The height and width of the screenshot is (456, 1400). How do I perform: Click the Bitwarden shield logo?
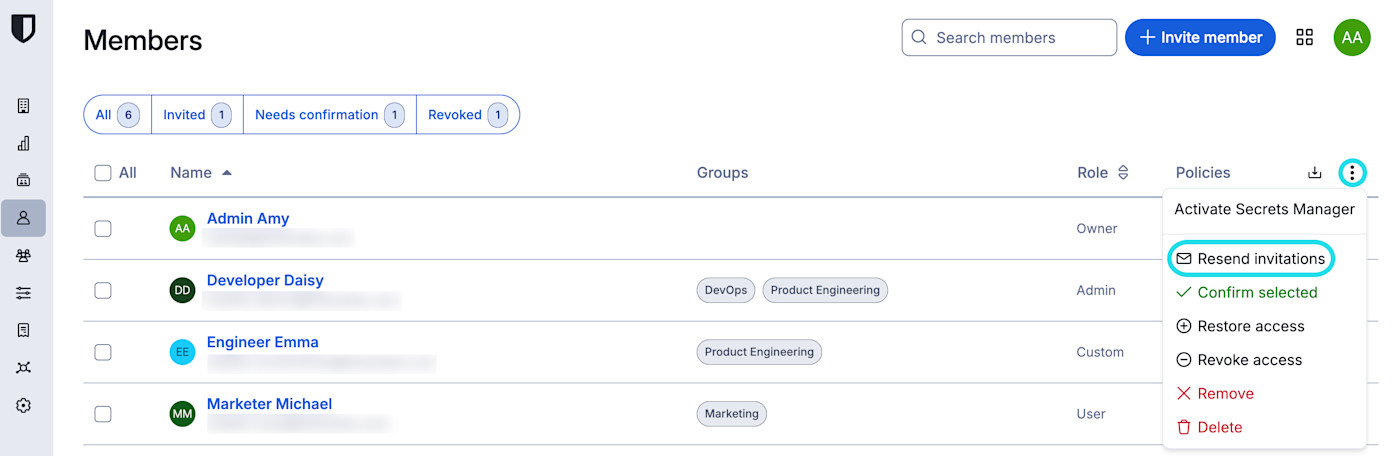click(23, 27)
